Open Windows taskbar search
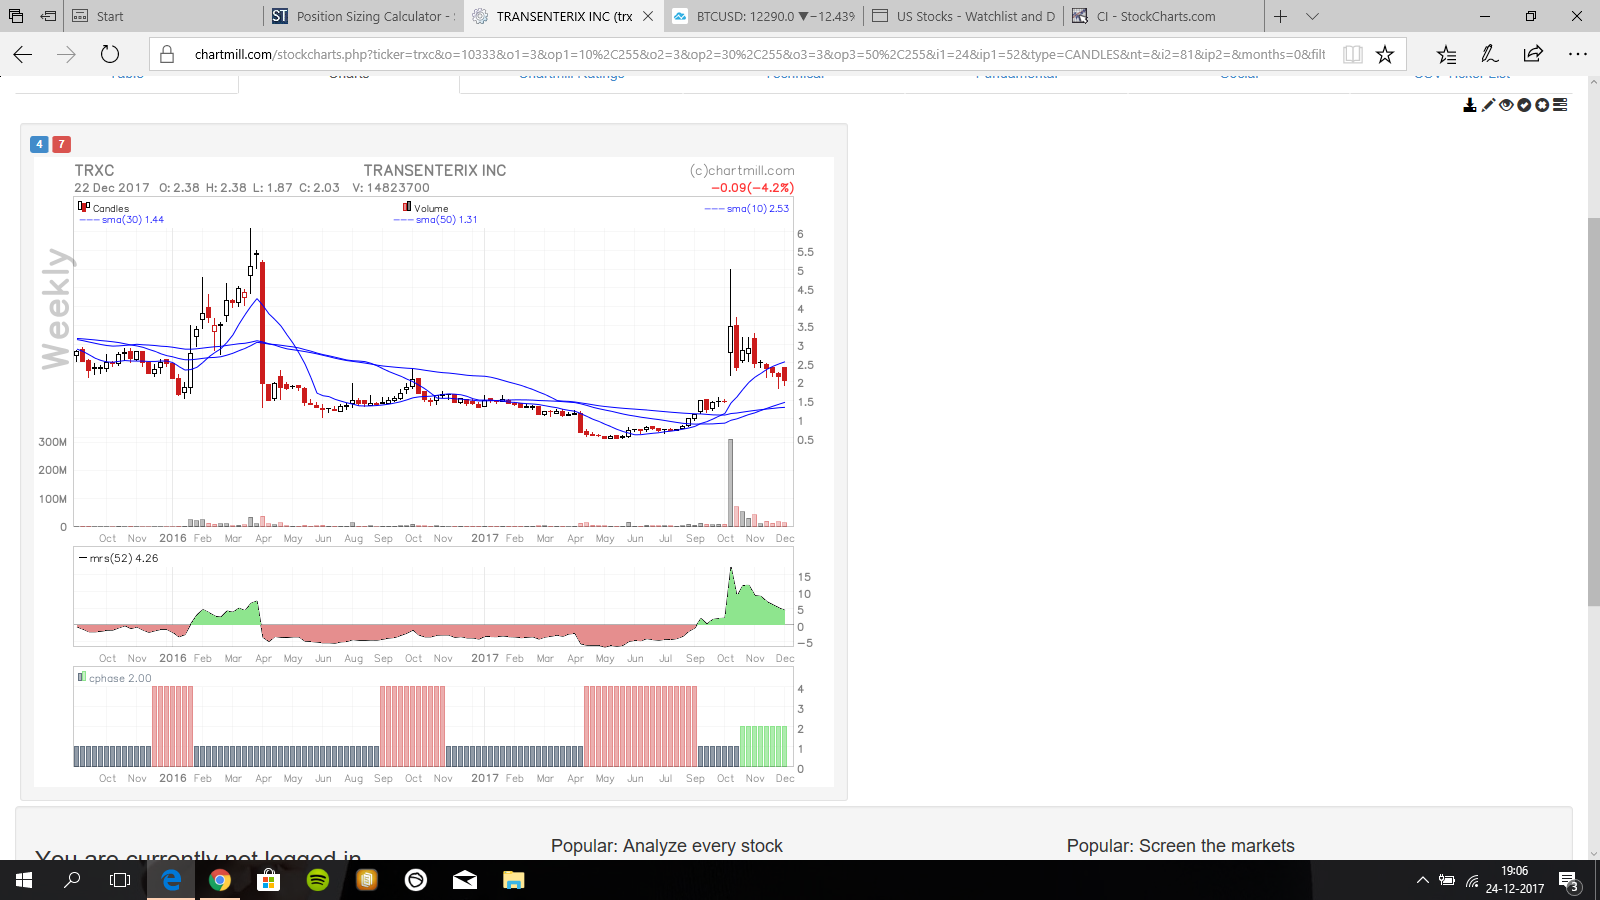Screen dimensions: 1600x900 tap(72, 880)
